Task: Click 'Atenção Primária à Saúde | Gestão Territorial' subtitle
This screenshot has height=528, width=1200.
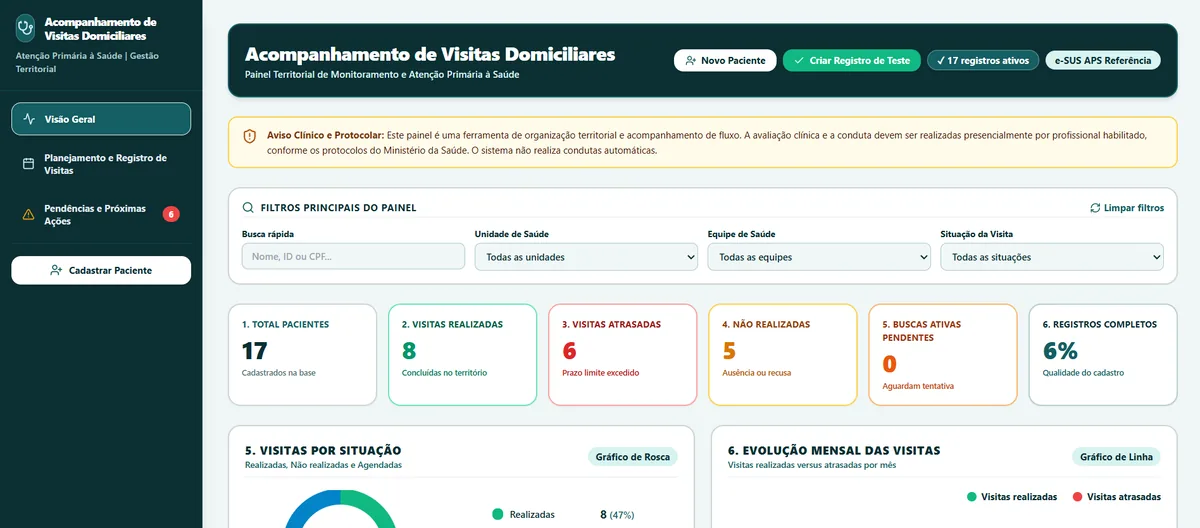Action: pyautogui.click(x=87, y=62)
